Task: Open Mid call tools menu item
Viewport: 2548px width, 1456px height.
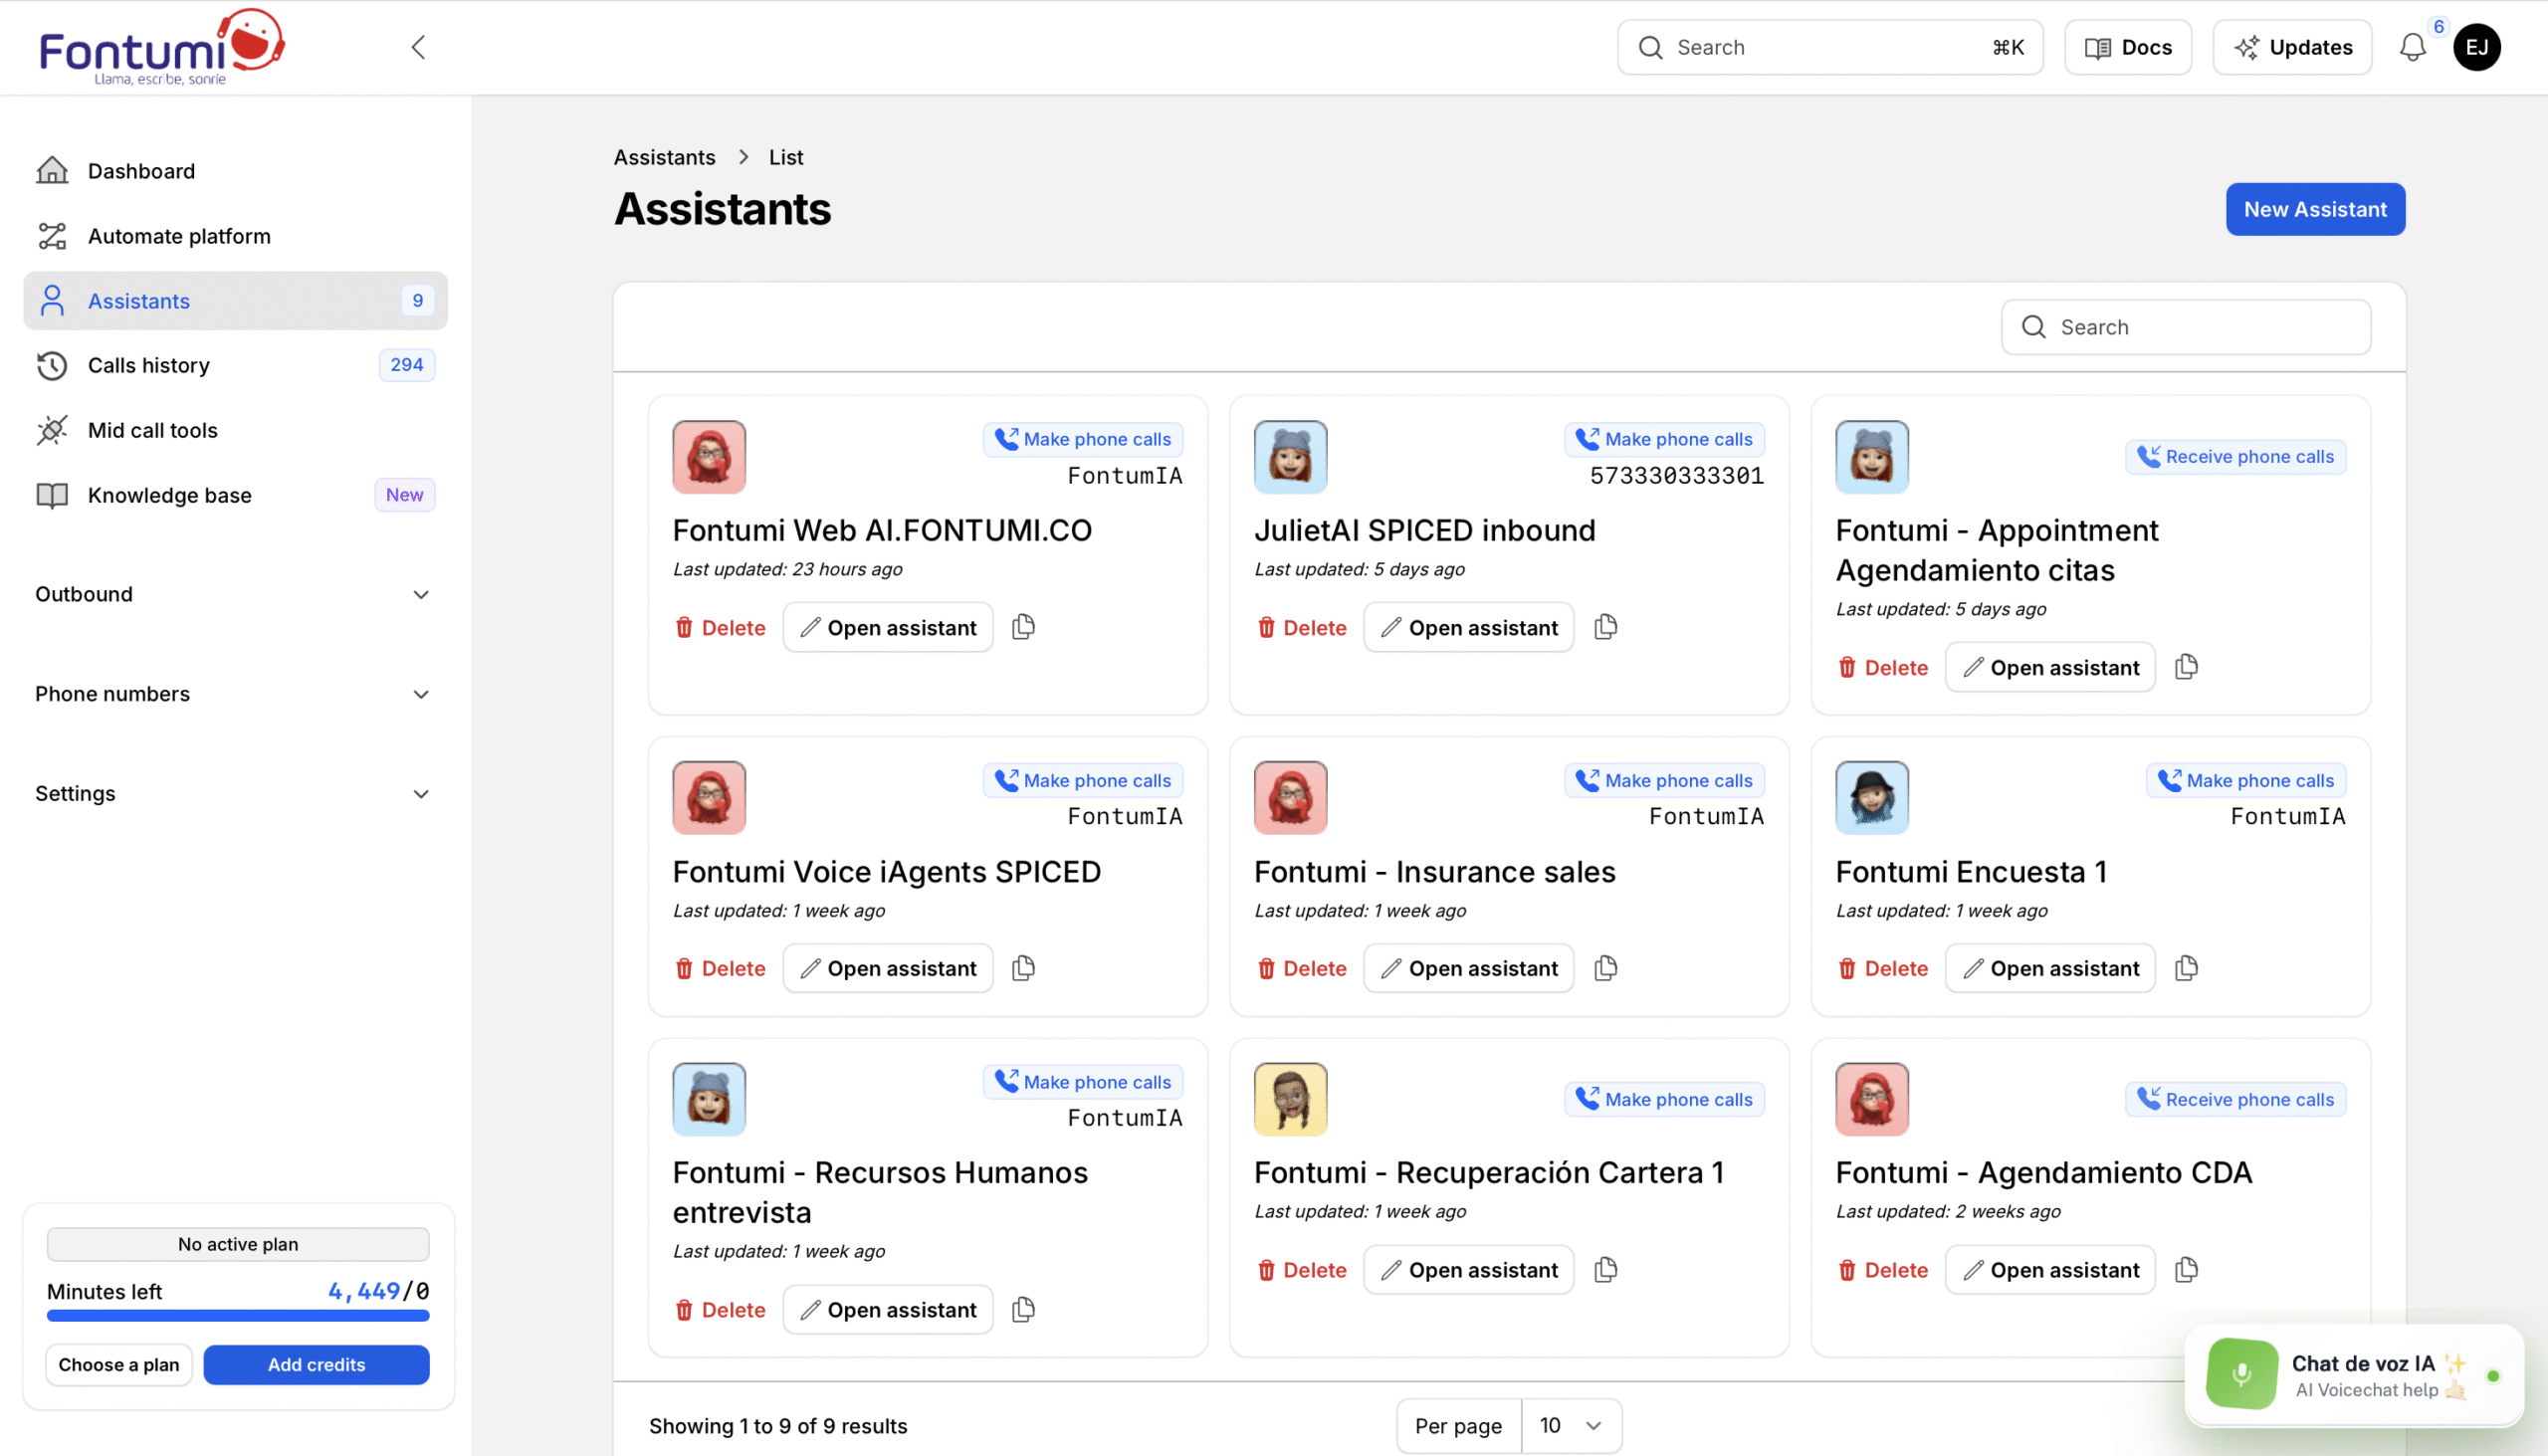Action: pyautogui.click(x=152, y=430)
